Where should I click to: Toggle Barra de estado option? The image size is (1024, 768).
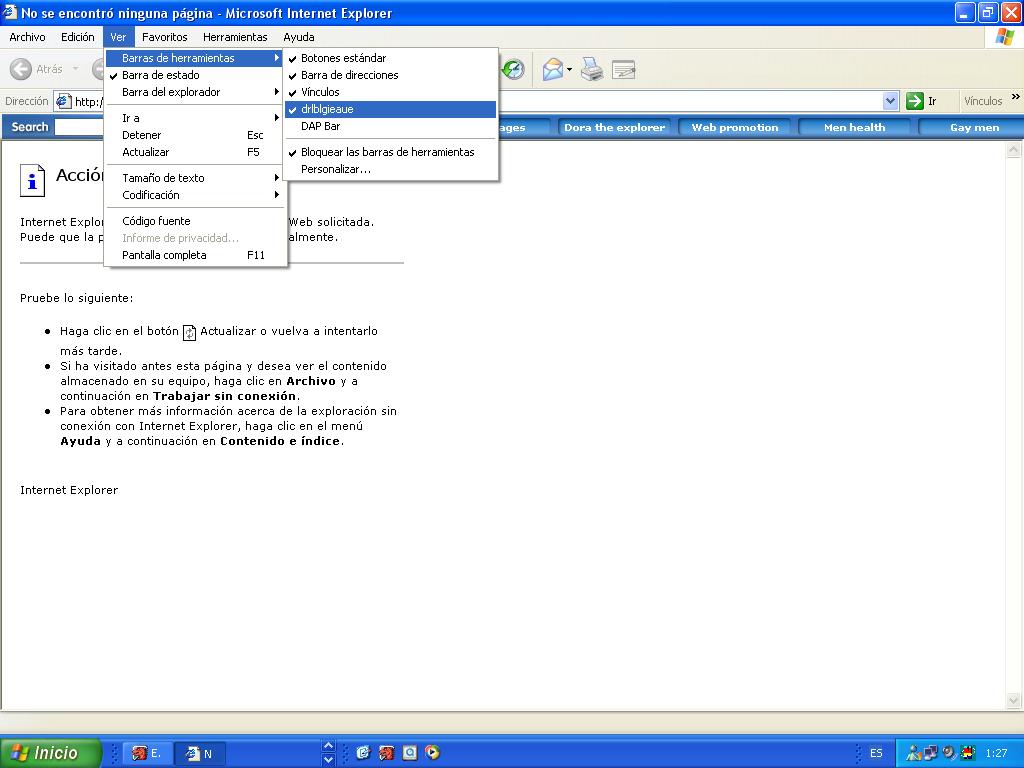tap(195, 75)
